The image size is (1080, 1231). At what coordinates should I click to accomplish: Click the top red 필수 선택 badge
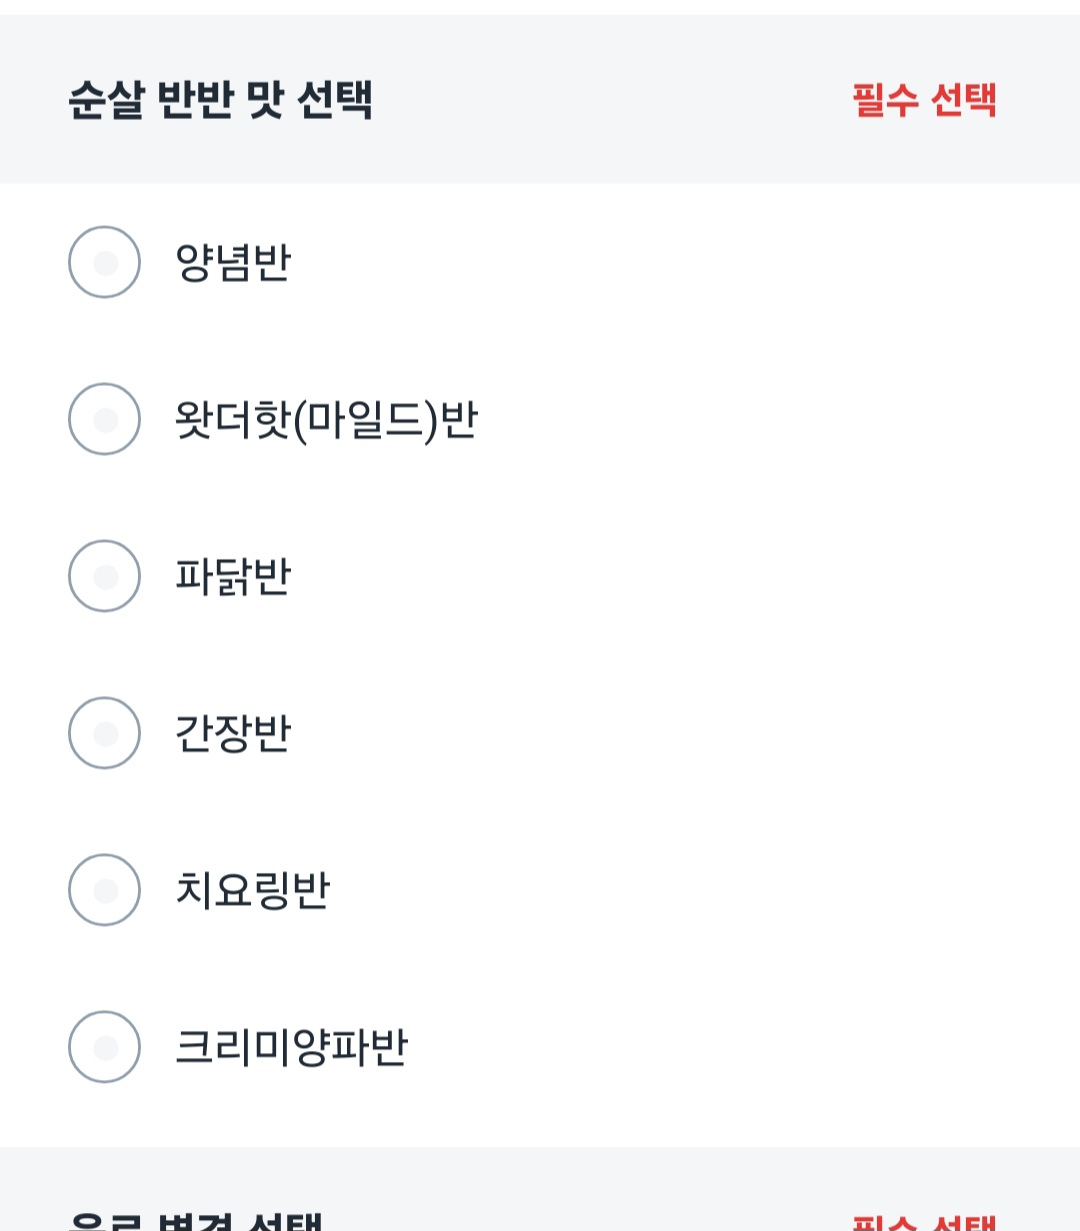[924, 100]
